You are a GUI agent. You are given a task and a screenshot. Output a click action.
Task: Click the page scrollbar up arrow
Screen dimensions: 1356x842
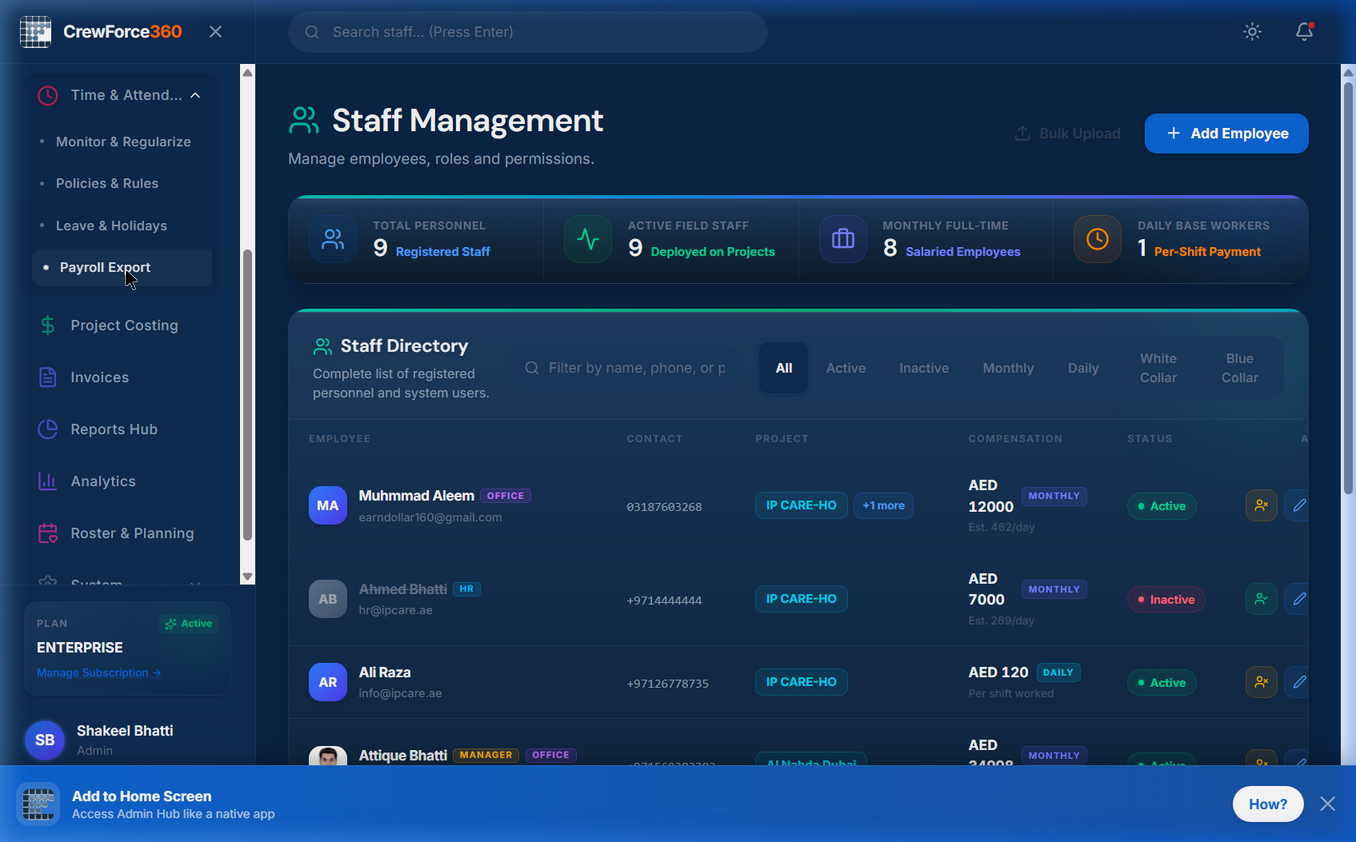pyautogui.click(x=1348, y=72)
